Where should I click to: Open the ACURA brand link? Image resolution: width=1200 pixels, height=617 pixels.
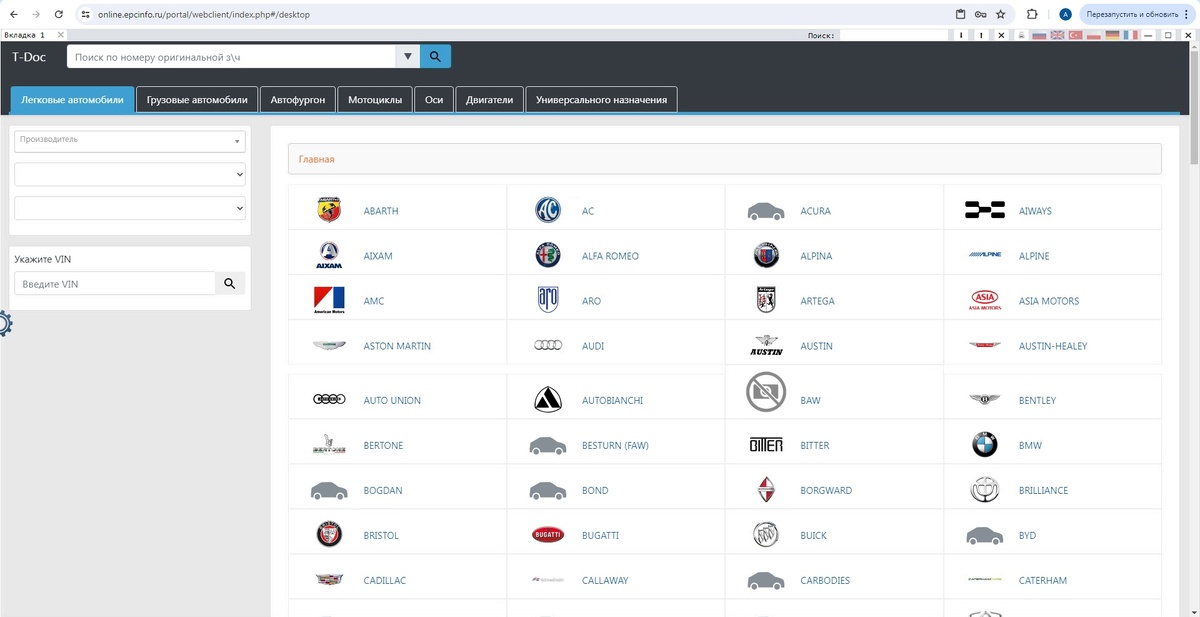coord(815,211)
